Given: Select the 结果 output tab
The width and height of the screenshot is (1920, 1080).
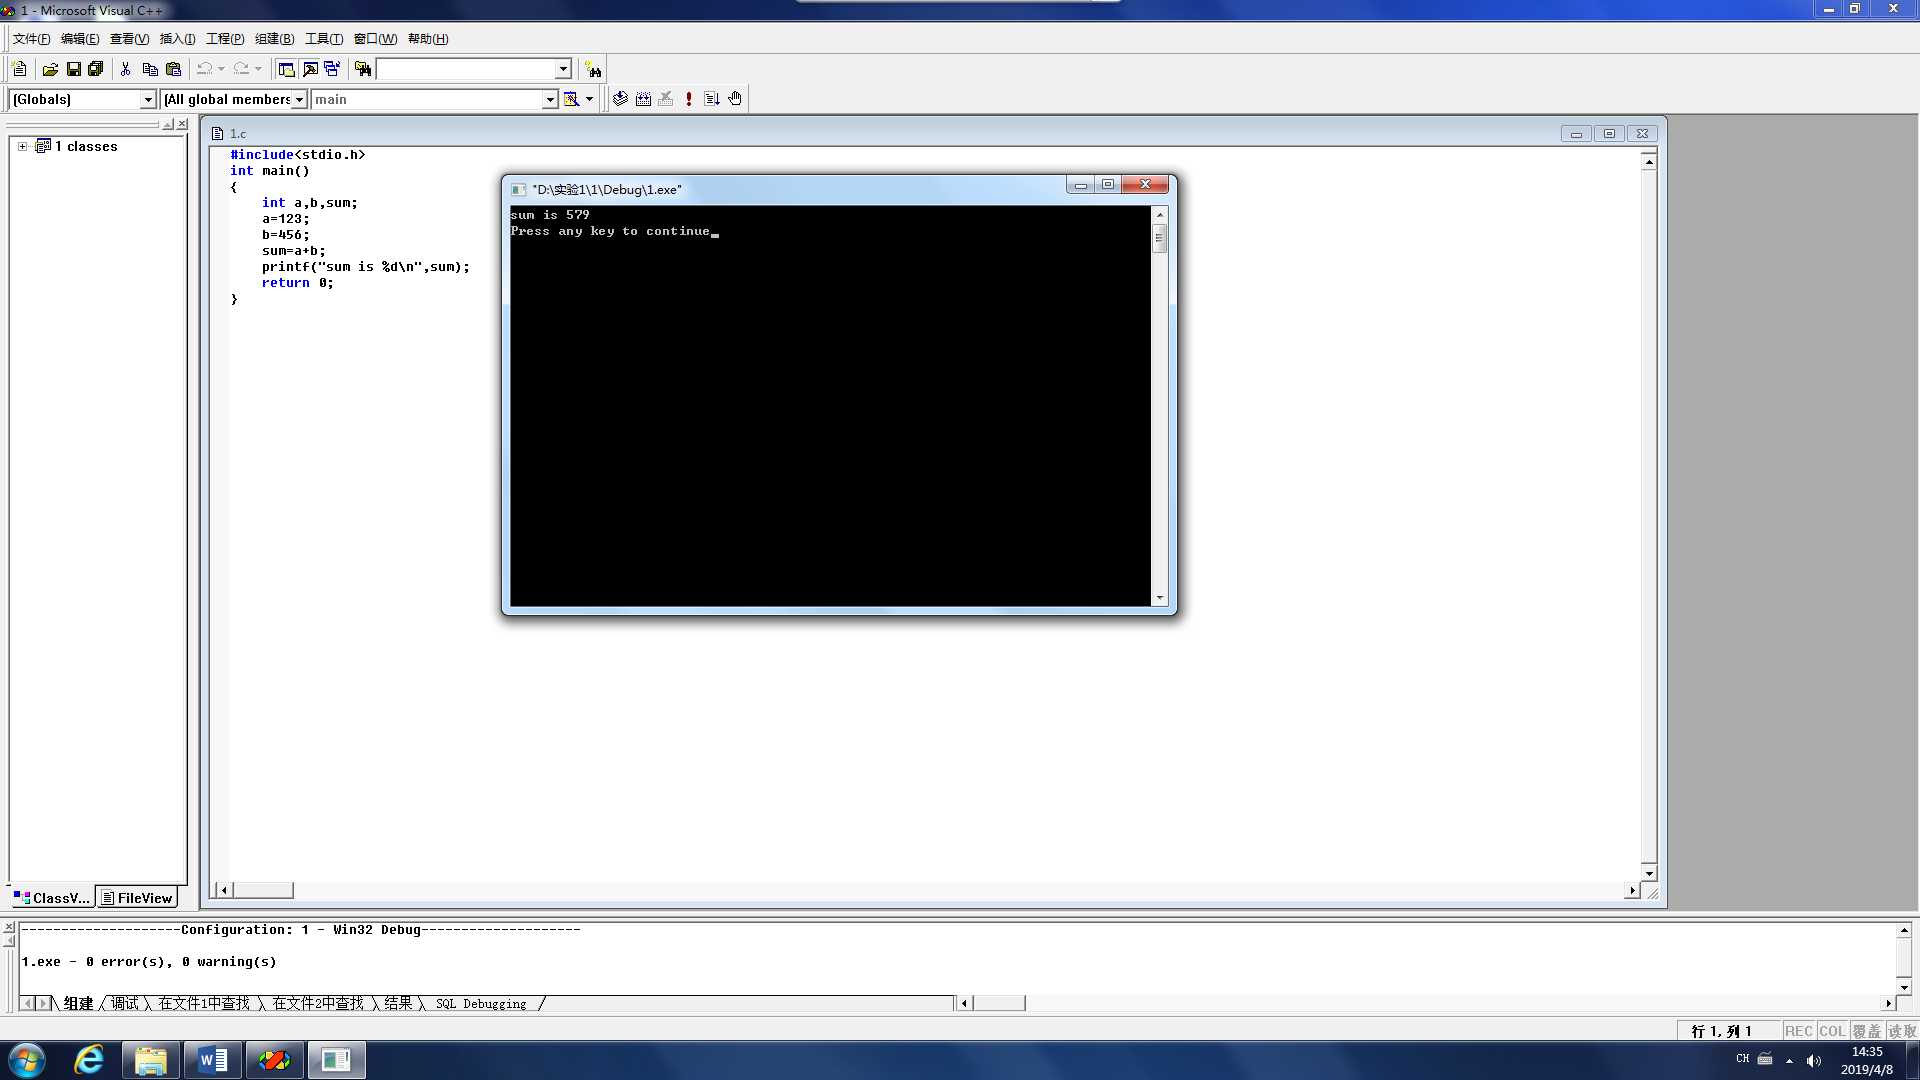Looking at the screenshot, I should (398, 1003).
